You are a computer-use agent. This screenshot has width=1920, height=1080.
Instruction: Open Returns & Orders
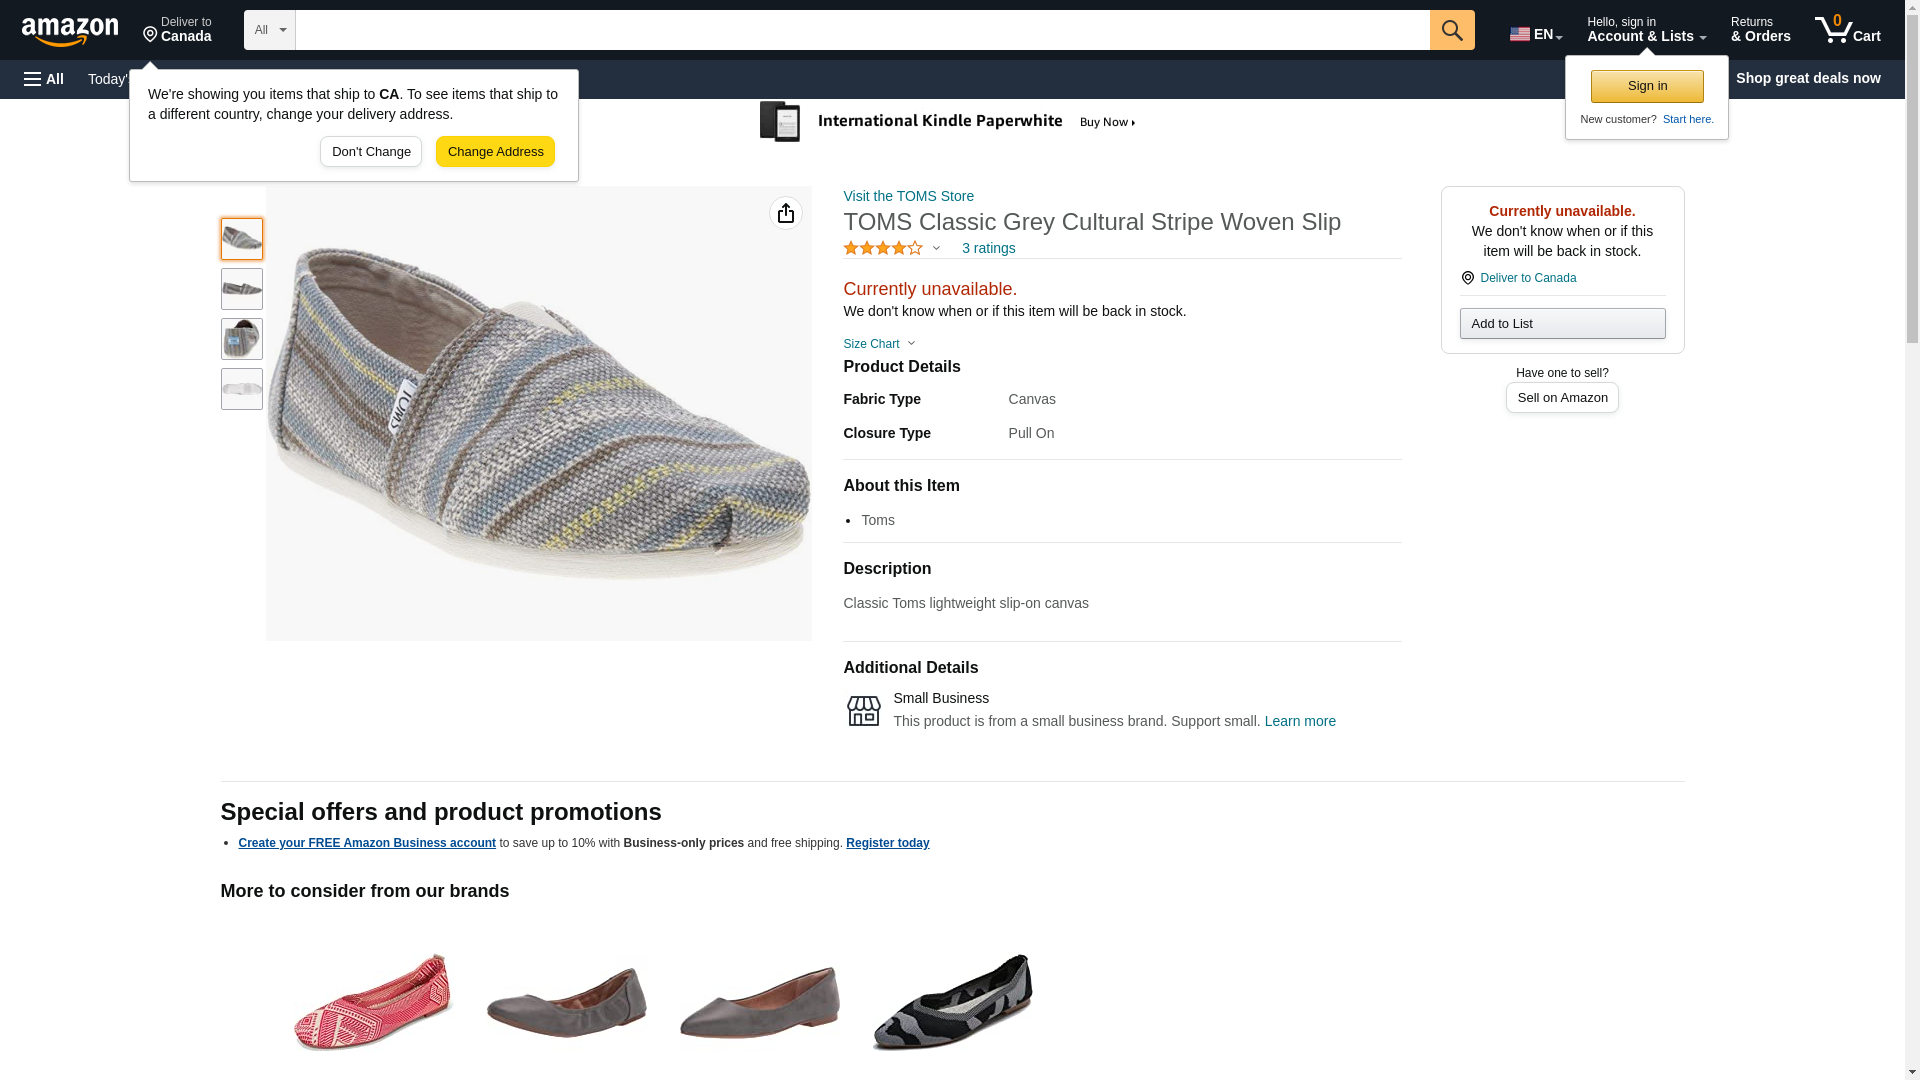click(x=1760, y=30)
